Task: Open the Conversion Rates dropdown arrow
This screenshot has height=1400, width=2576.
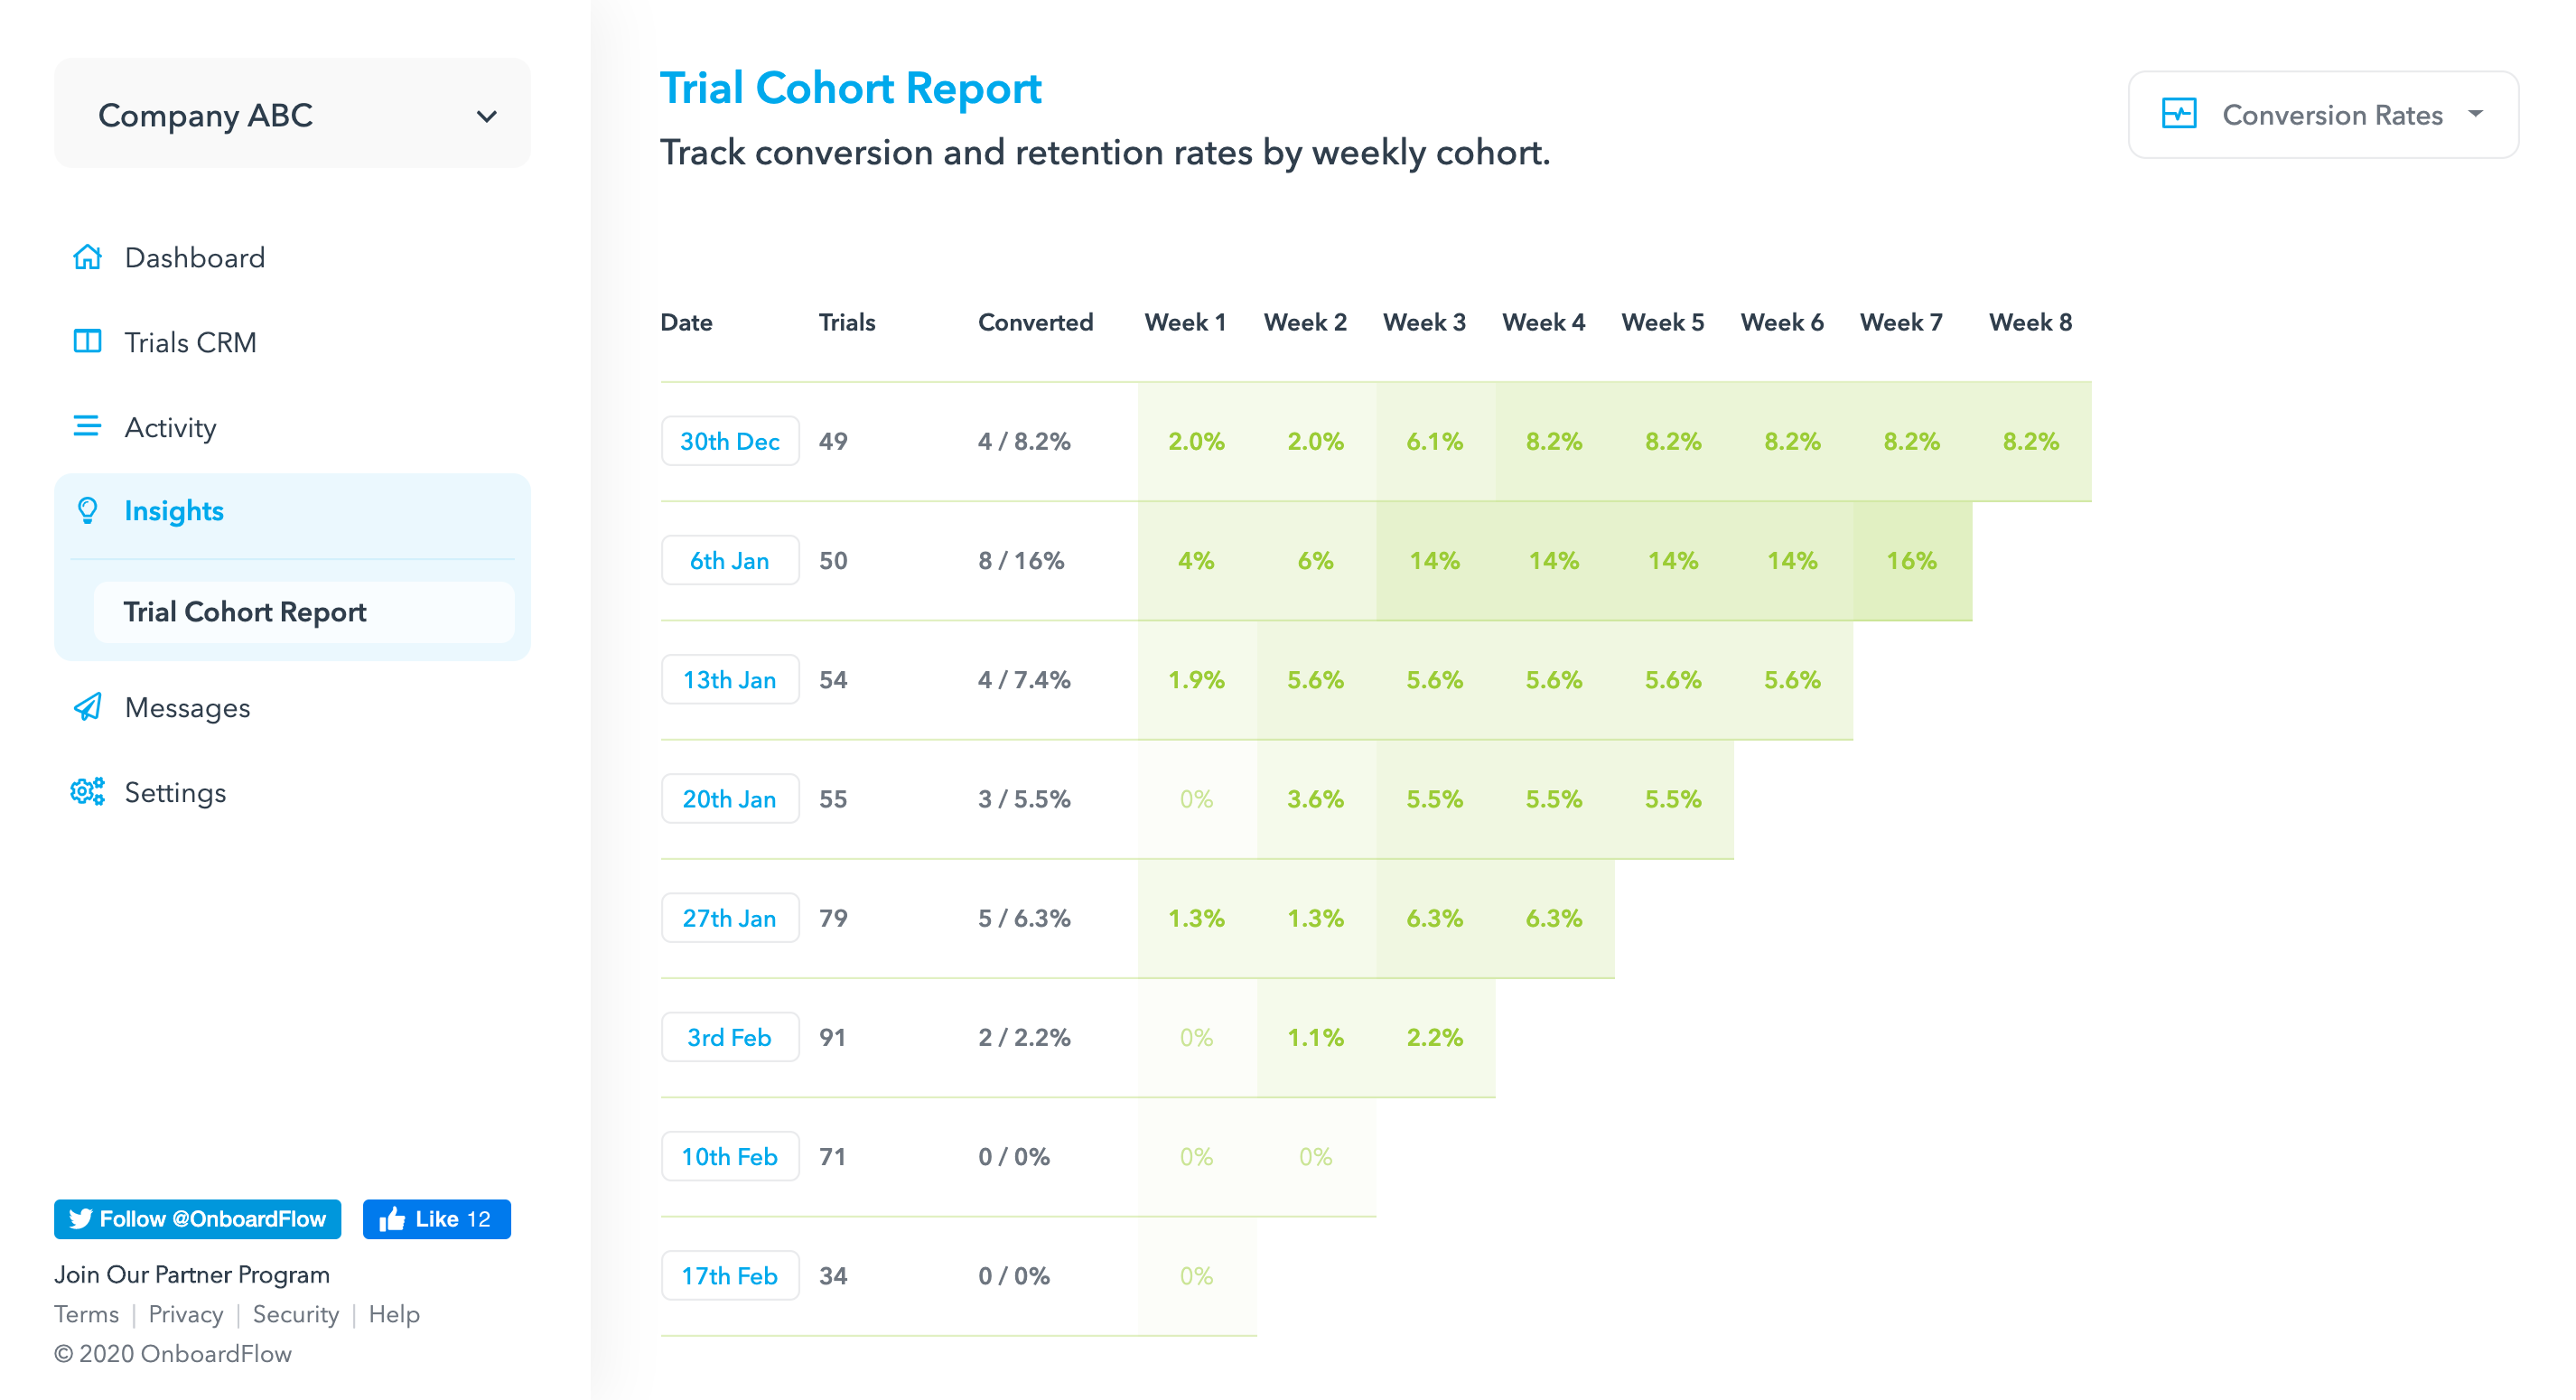Action: tap(2475, 114)
